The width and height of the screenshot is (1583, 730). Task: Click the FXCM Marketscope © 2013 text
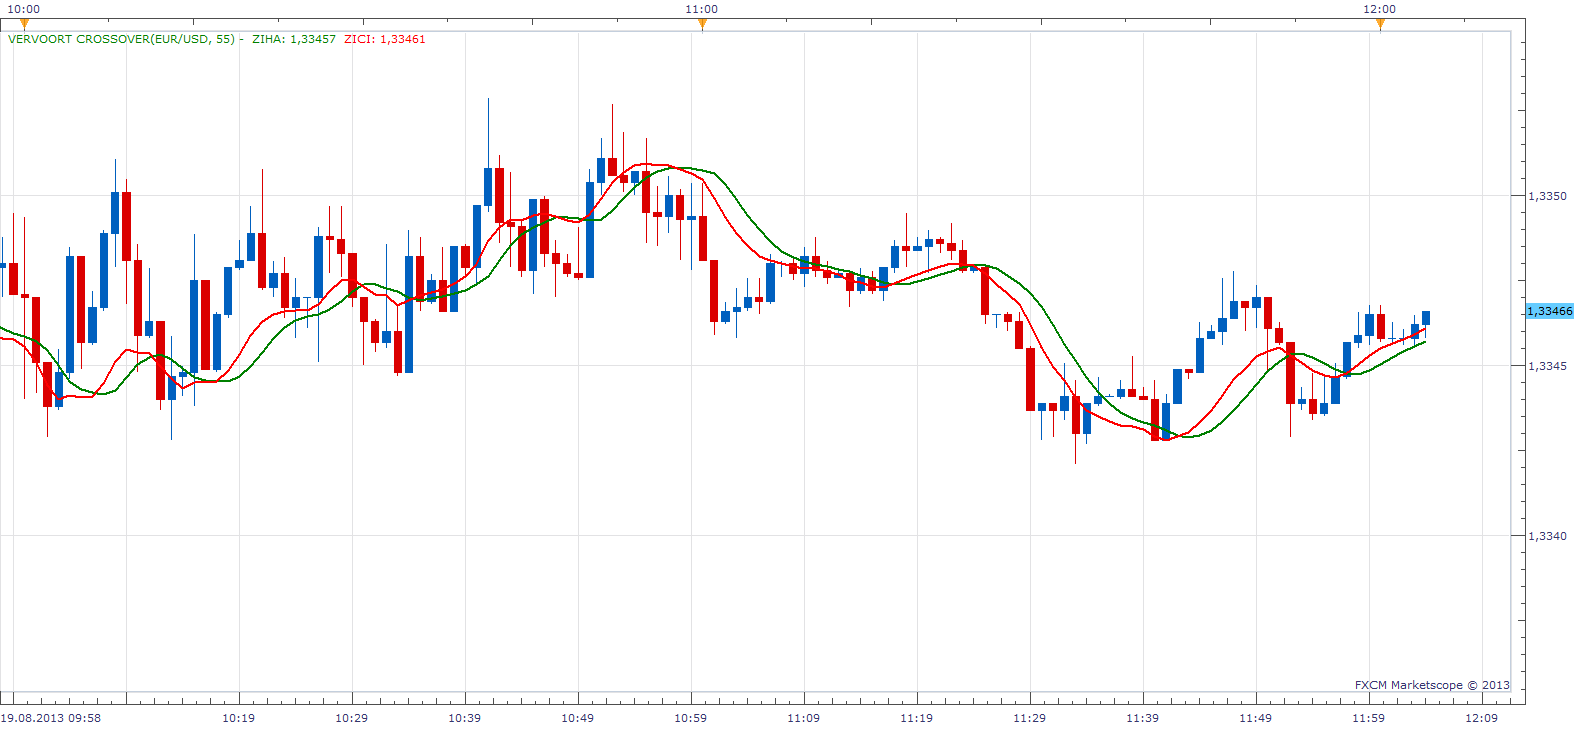pyautogui.click(x=1432, y=685)
